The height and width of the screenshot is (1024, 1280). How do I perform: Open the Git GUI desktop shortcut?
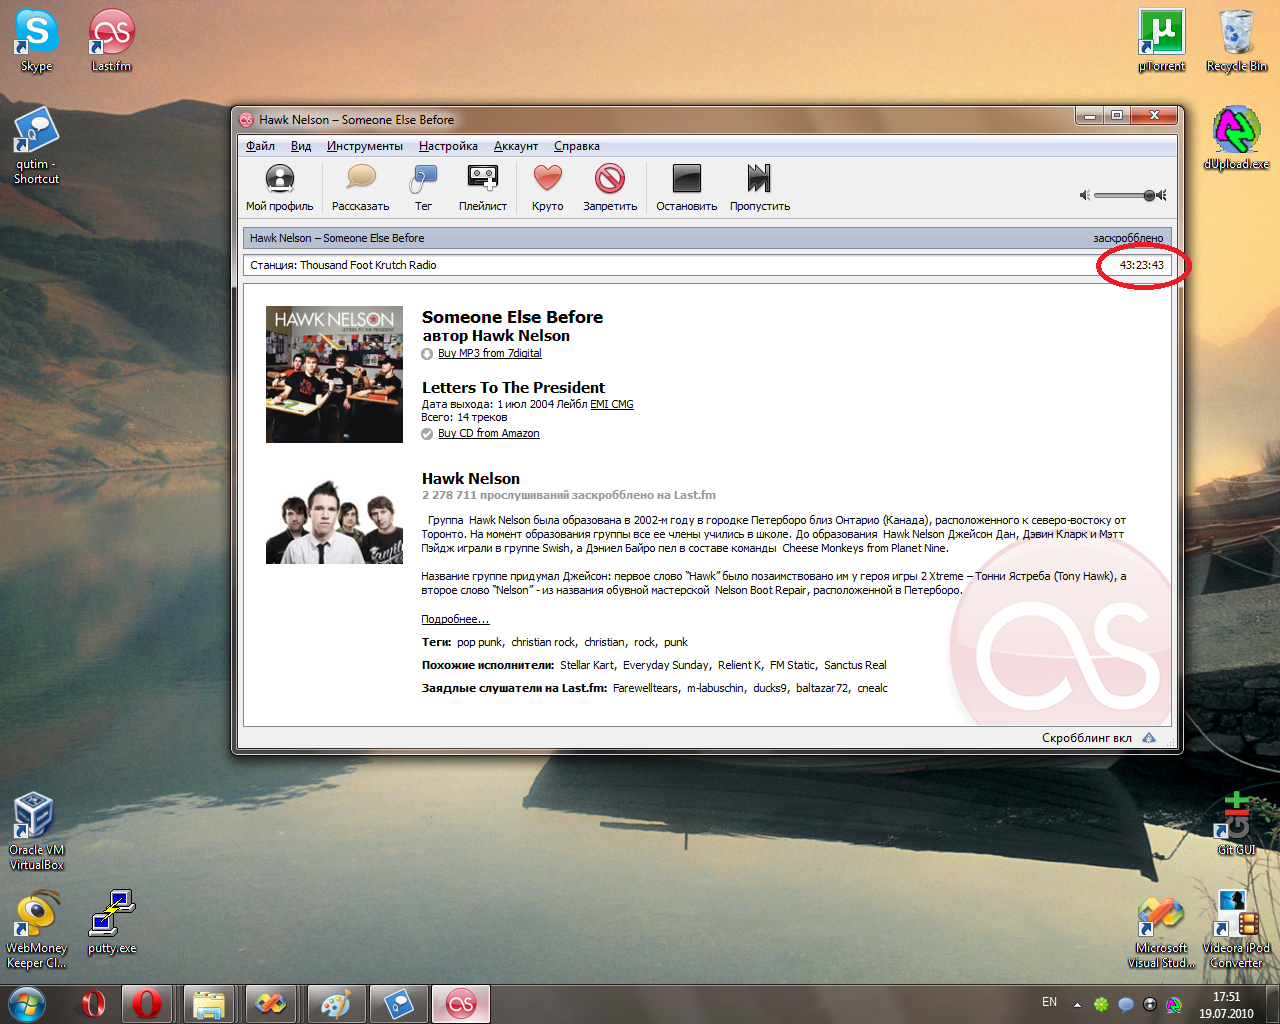[x=1237, y=824]
